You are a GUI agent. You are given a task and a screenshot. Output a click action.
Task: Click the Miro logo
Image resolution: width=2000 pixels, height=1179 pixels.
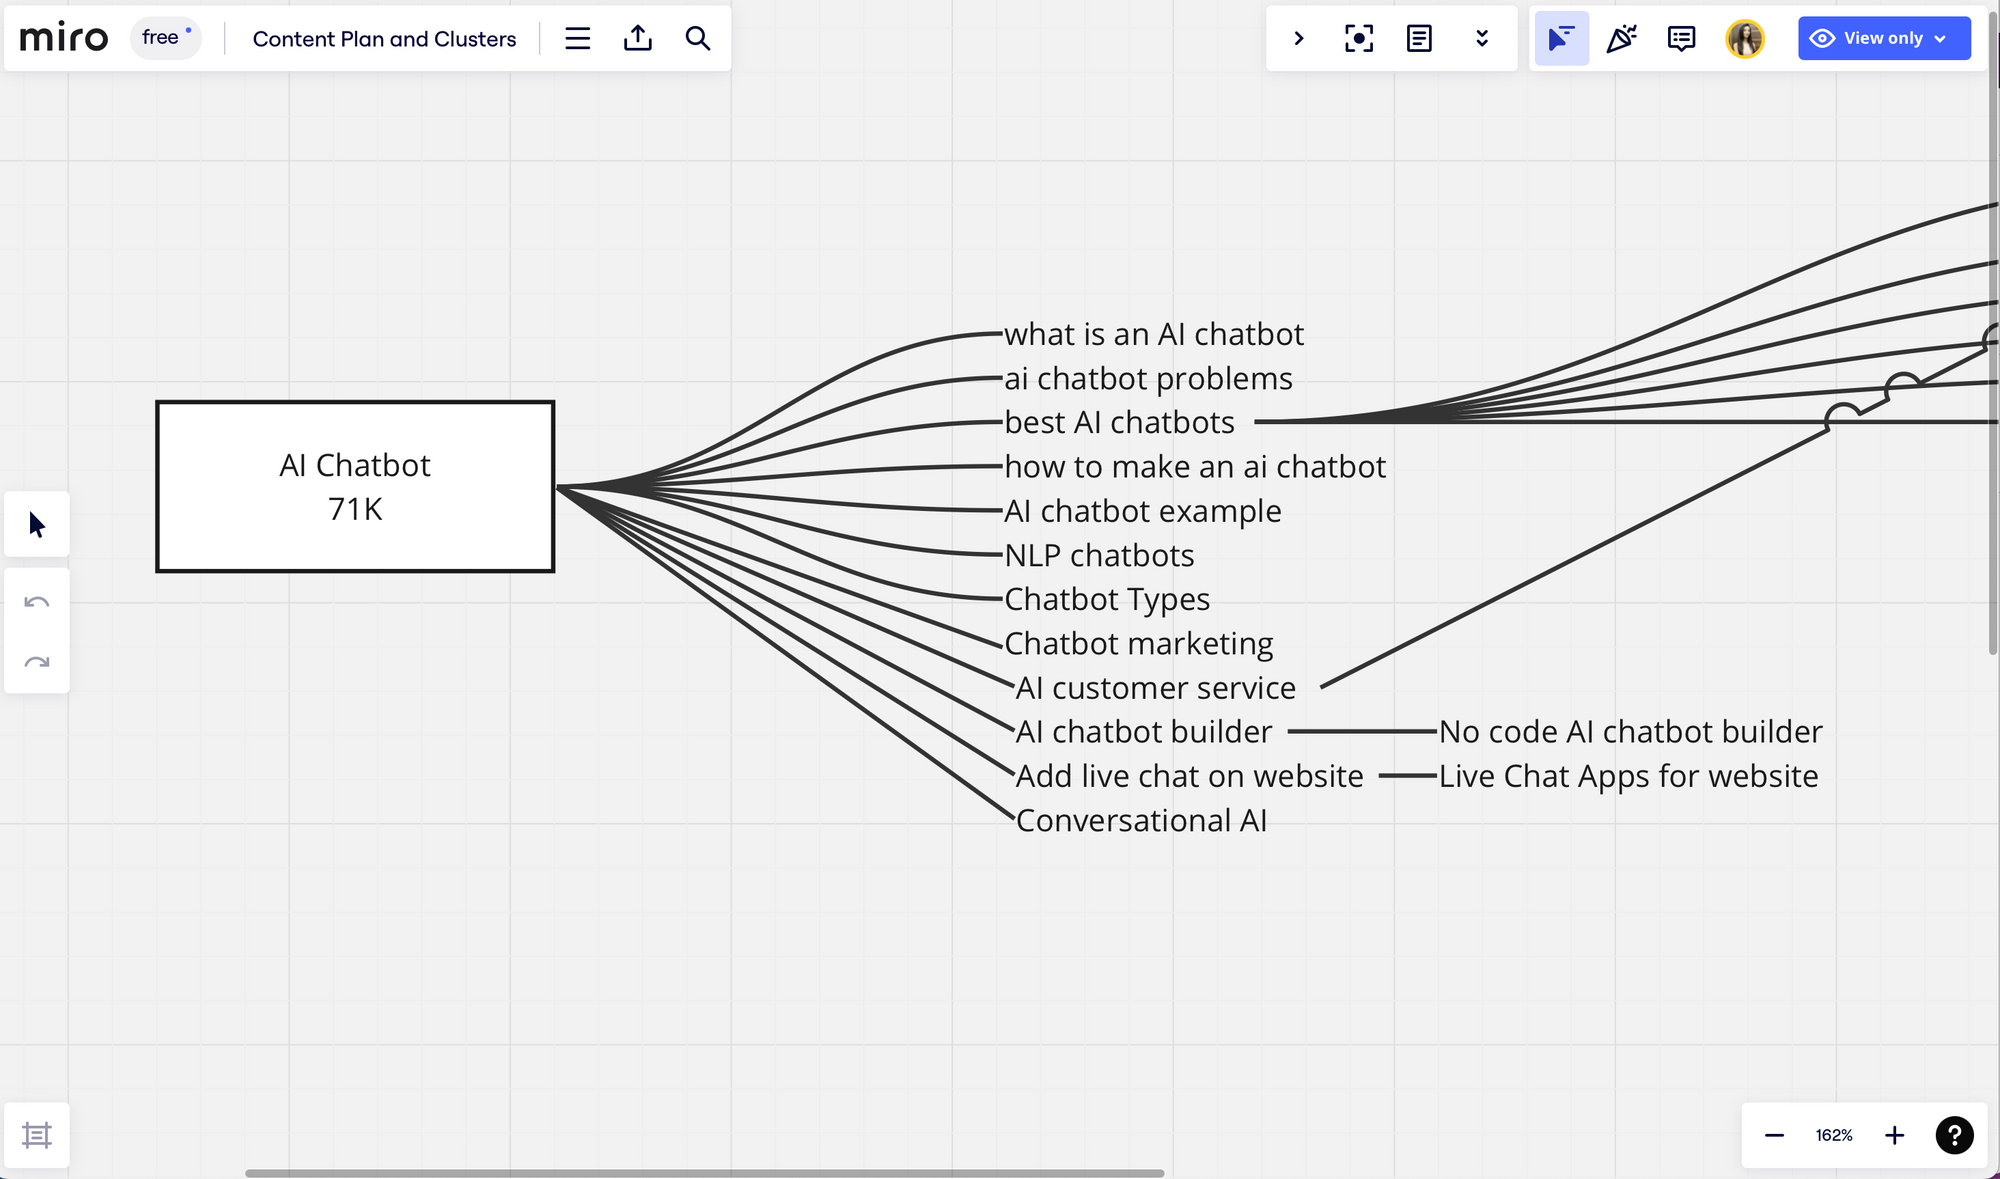click(x=64, y=37)
